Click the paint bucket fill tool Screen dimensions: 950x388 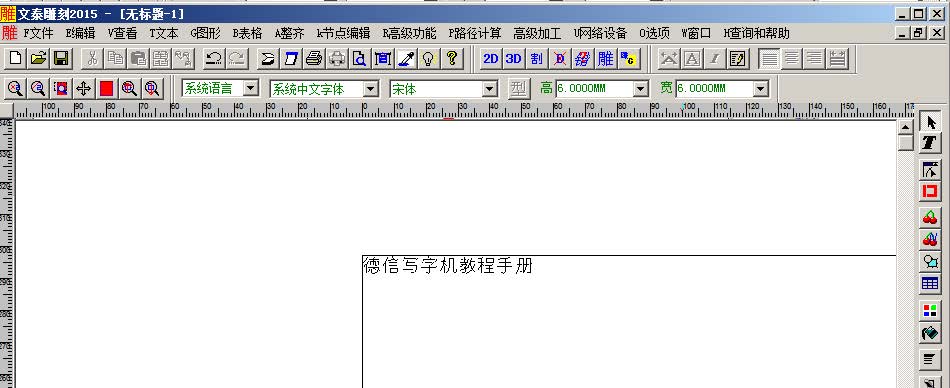coord(930,333)
